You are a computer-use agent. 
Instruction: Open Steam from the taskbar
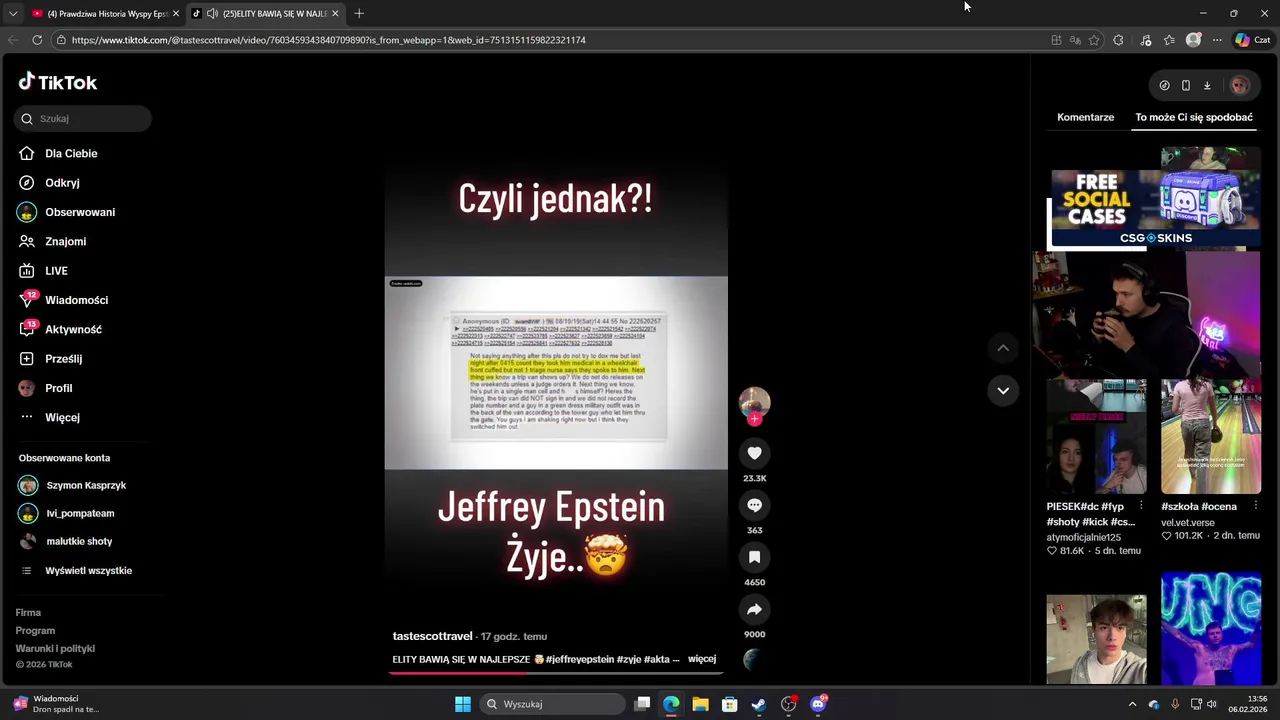coord(759,704)
